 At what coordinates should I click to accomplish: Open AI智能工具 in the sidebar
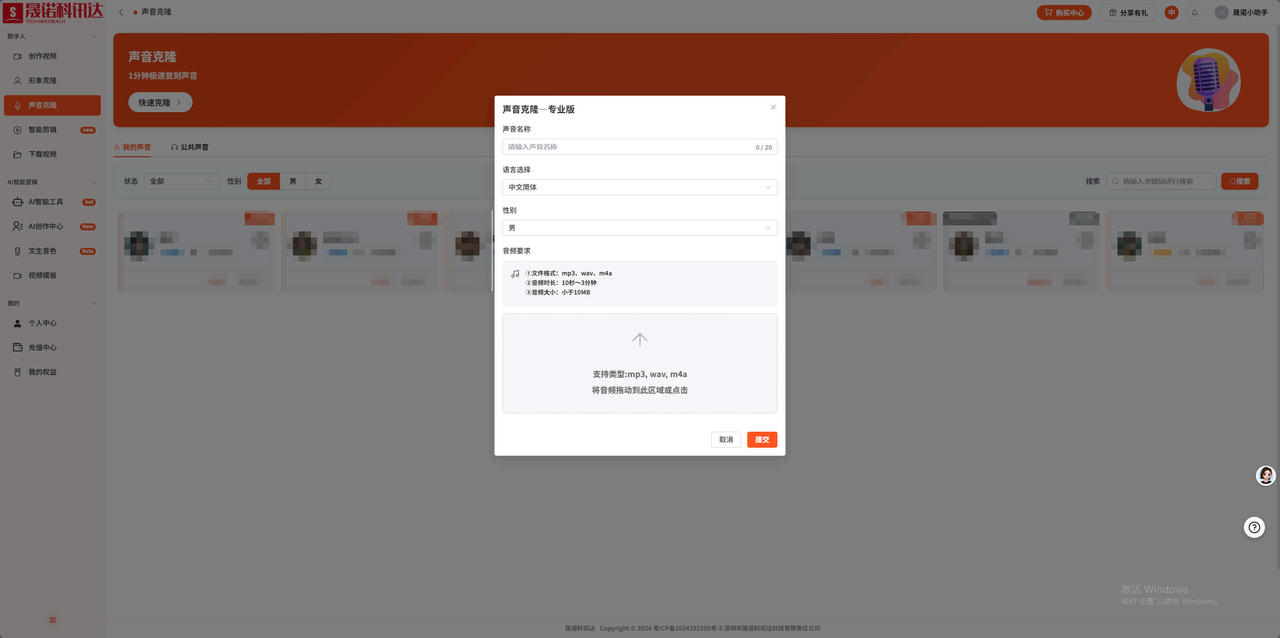[52, 202]
